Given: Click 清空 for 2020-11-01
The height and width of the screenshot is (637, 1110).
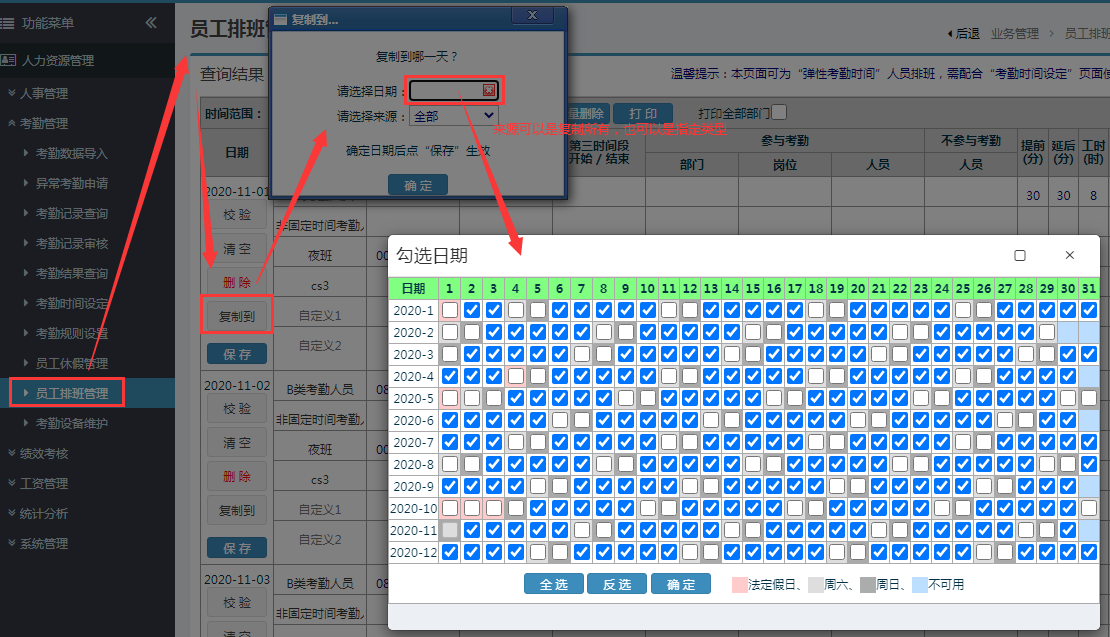Looking at the screenshot, I should coord(236,248).
